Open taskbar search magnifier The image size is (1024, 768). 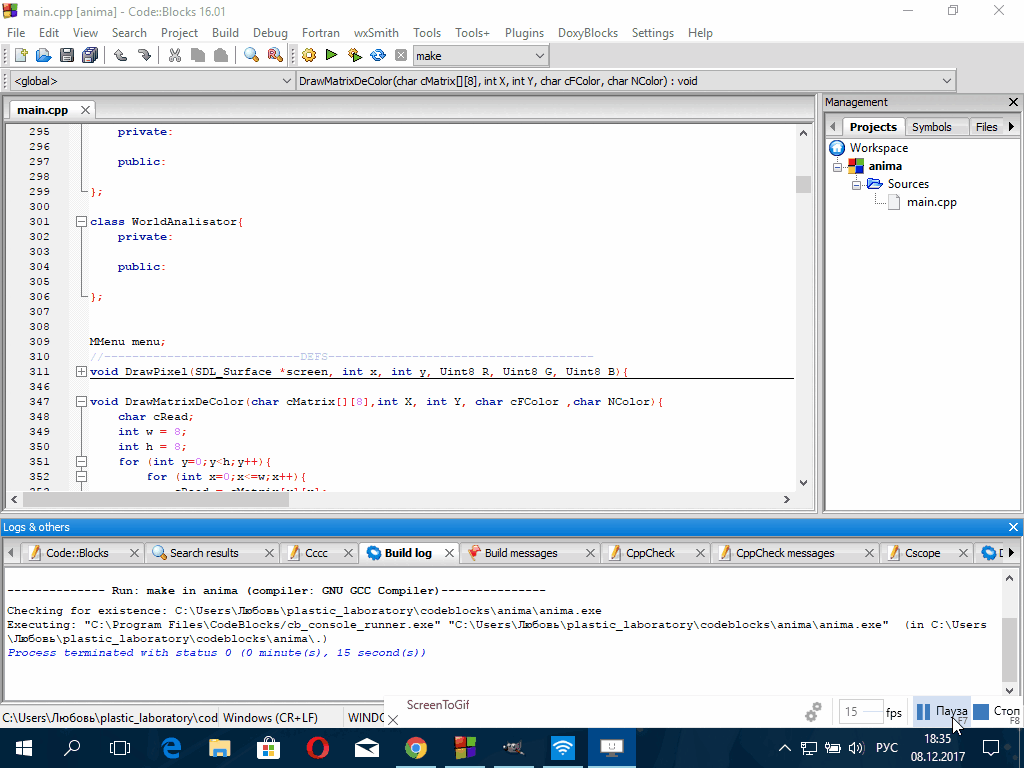(x=72, y=748)
